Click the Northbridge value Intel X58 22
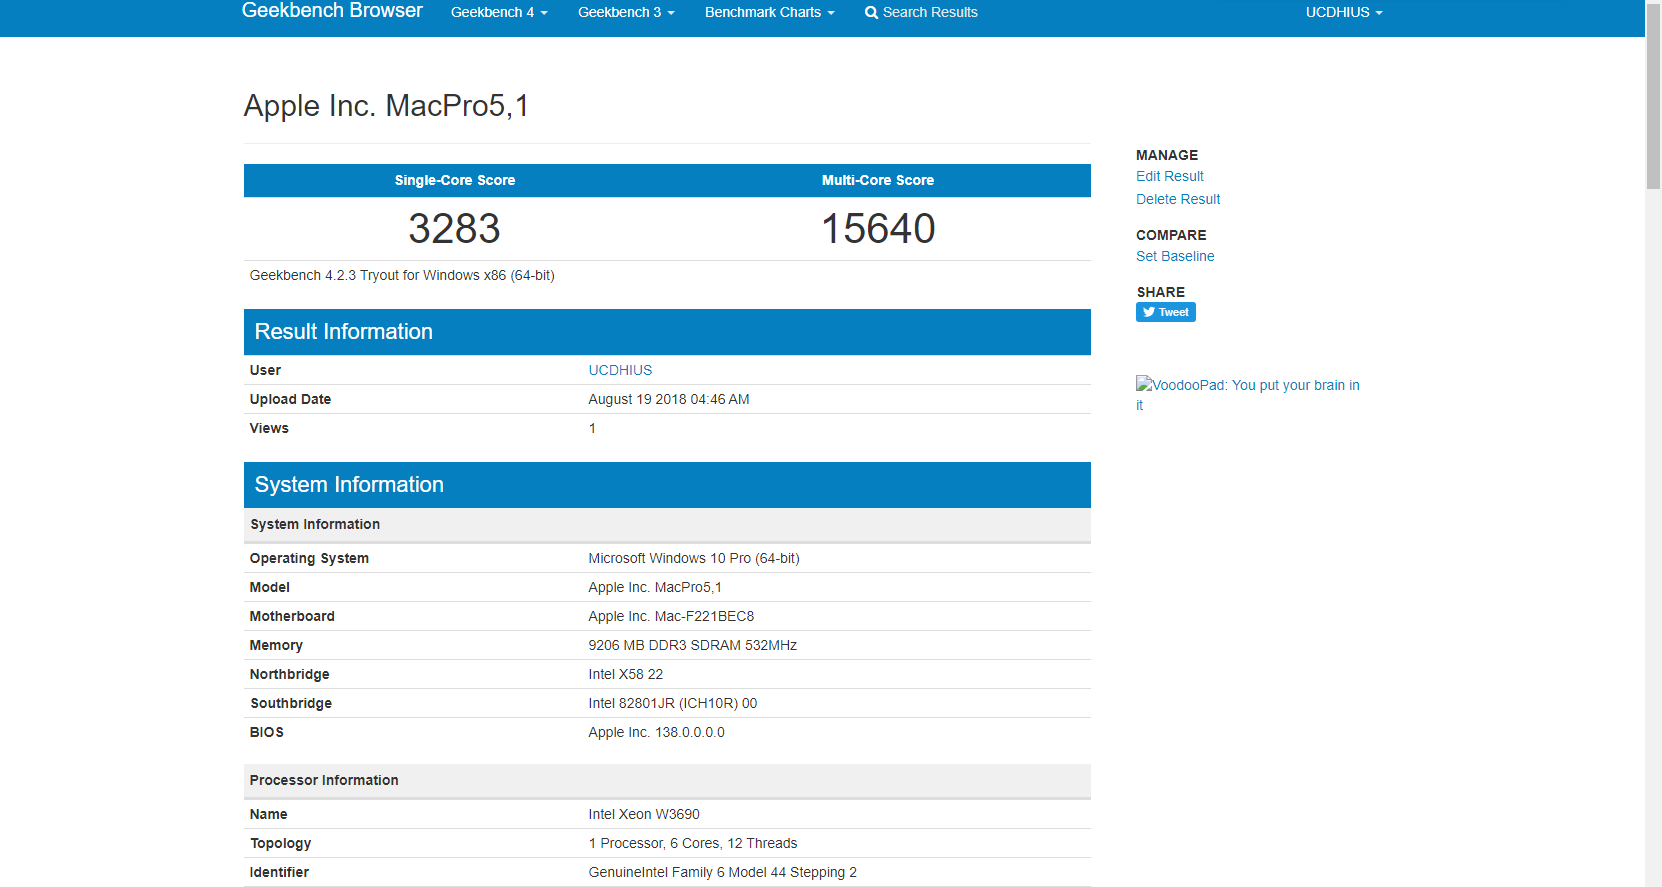The width and height of the screenshot is (1662, 887). coord(626,674)
